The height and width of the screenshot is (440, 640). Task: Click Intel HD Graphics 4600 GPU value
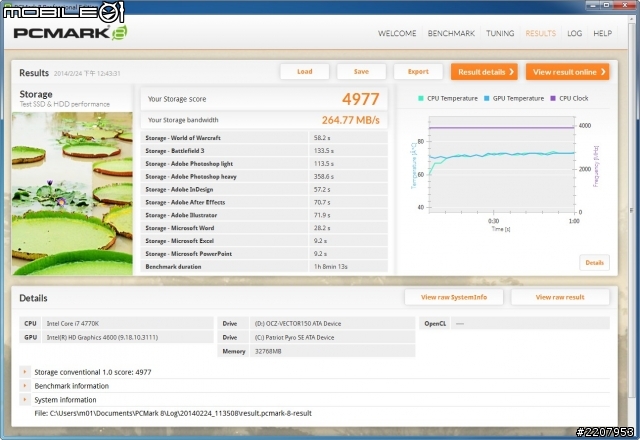click(102, 337)
